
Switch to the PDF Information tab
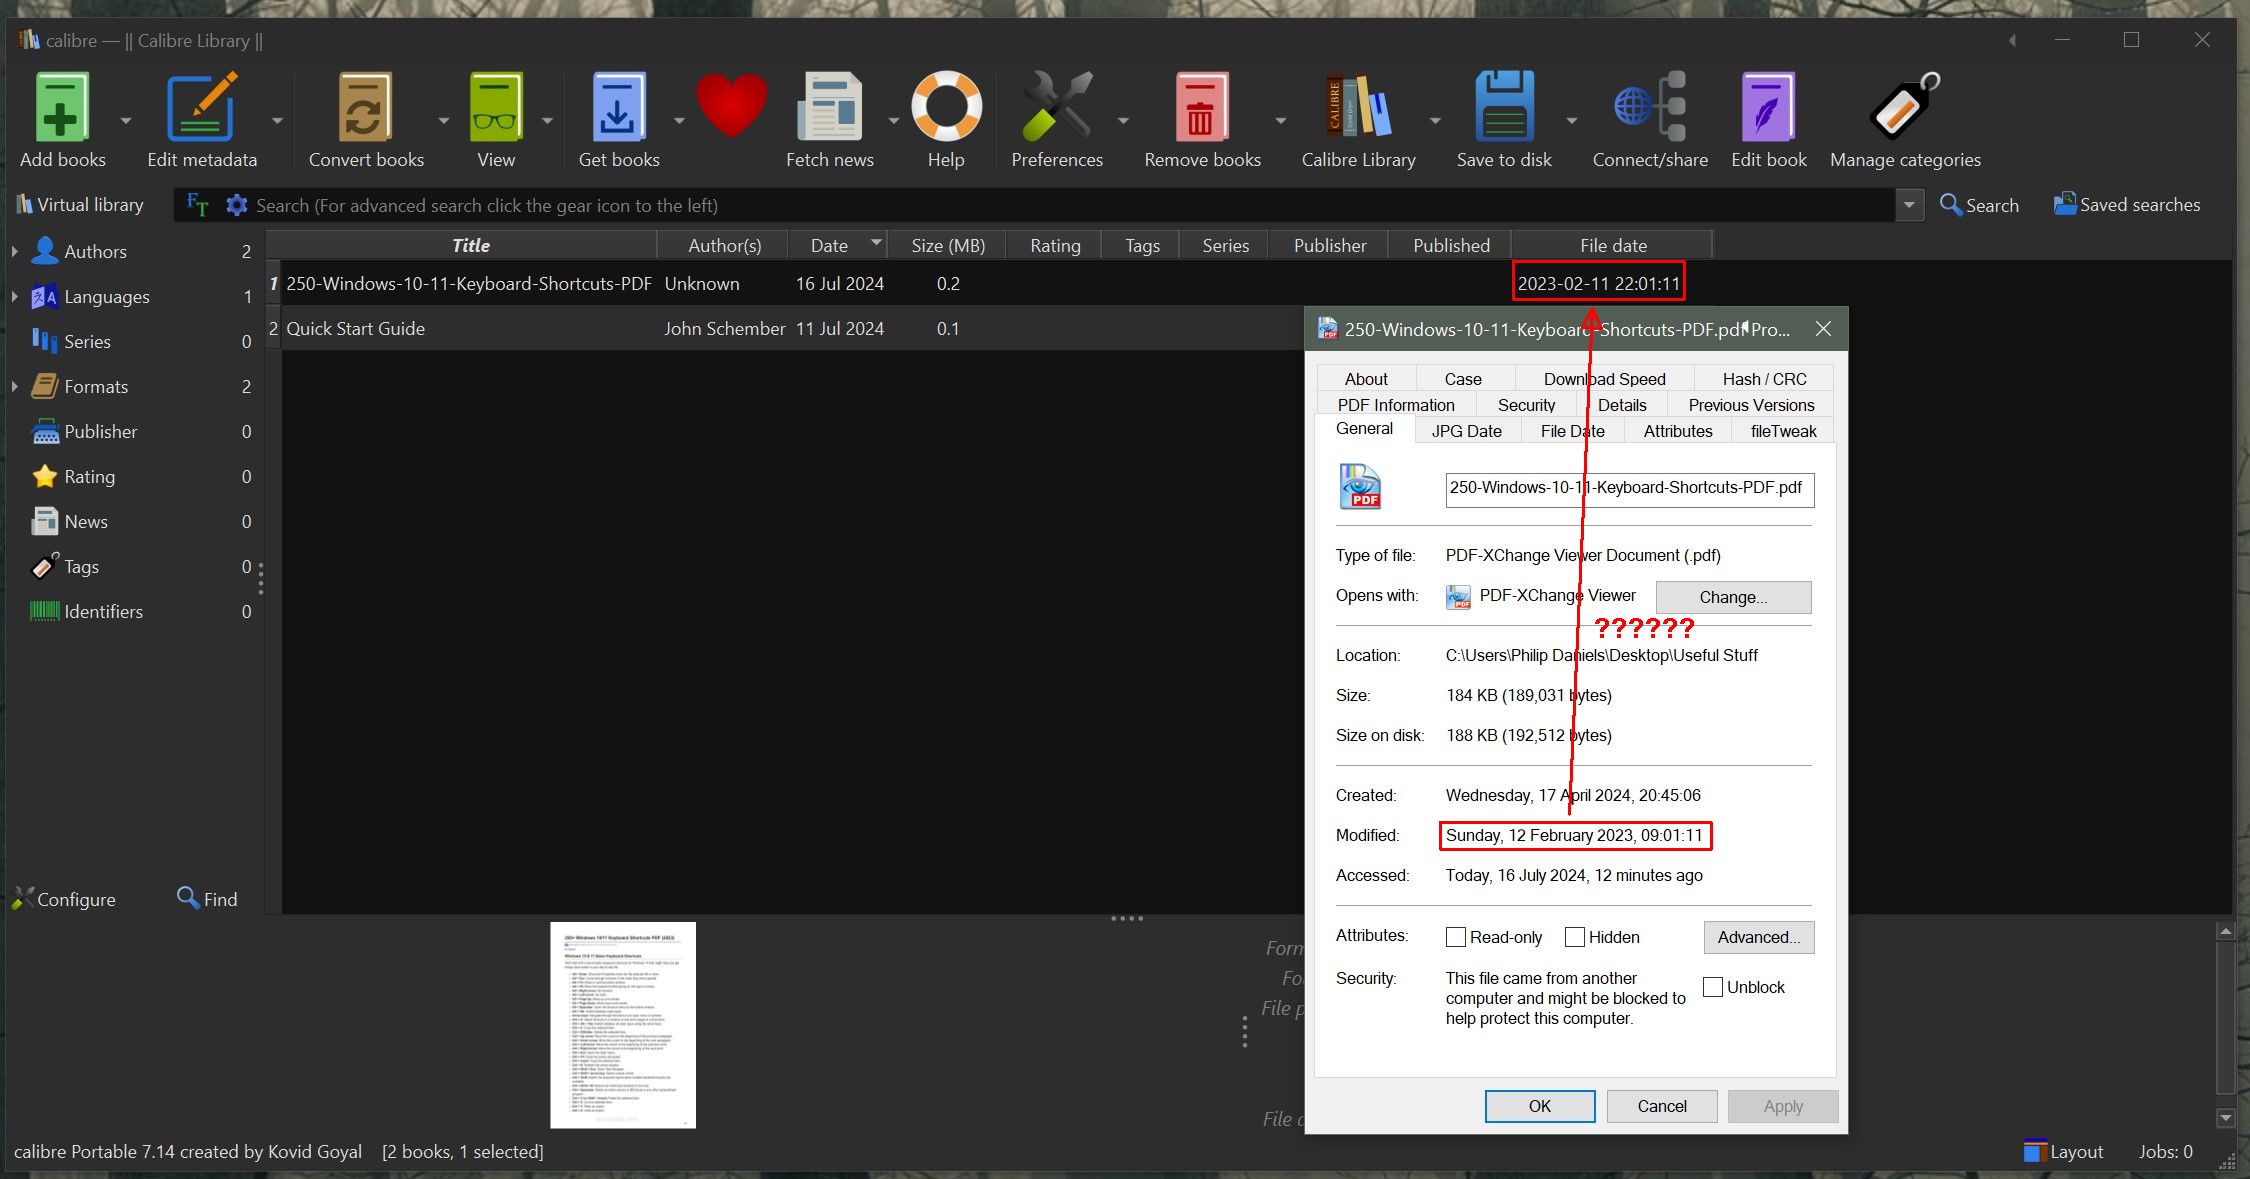1395,405
